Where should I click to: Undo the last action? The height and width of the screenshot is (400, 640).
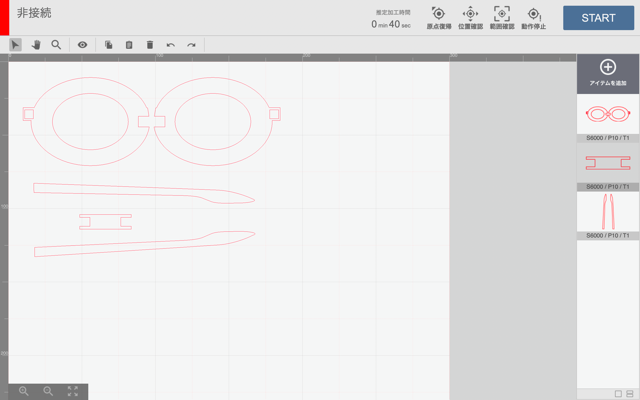171,45
